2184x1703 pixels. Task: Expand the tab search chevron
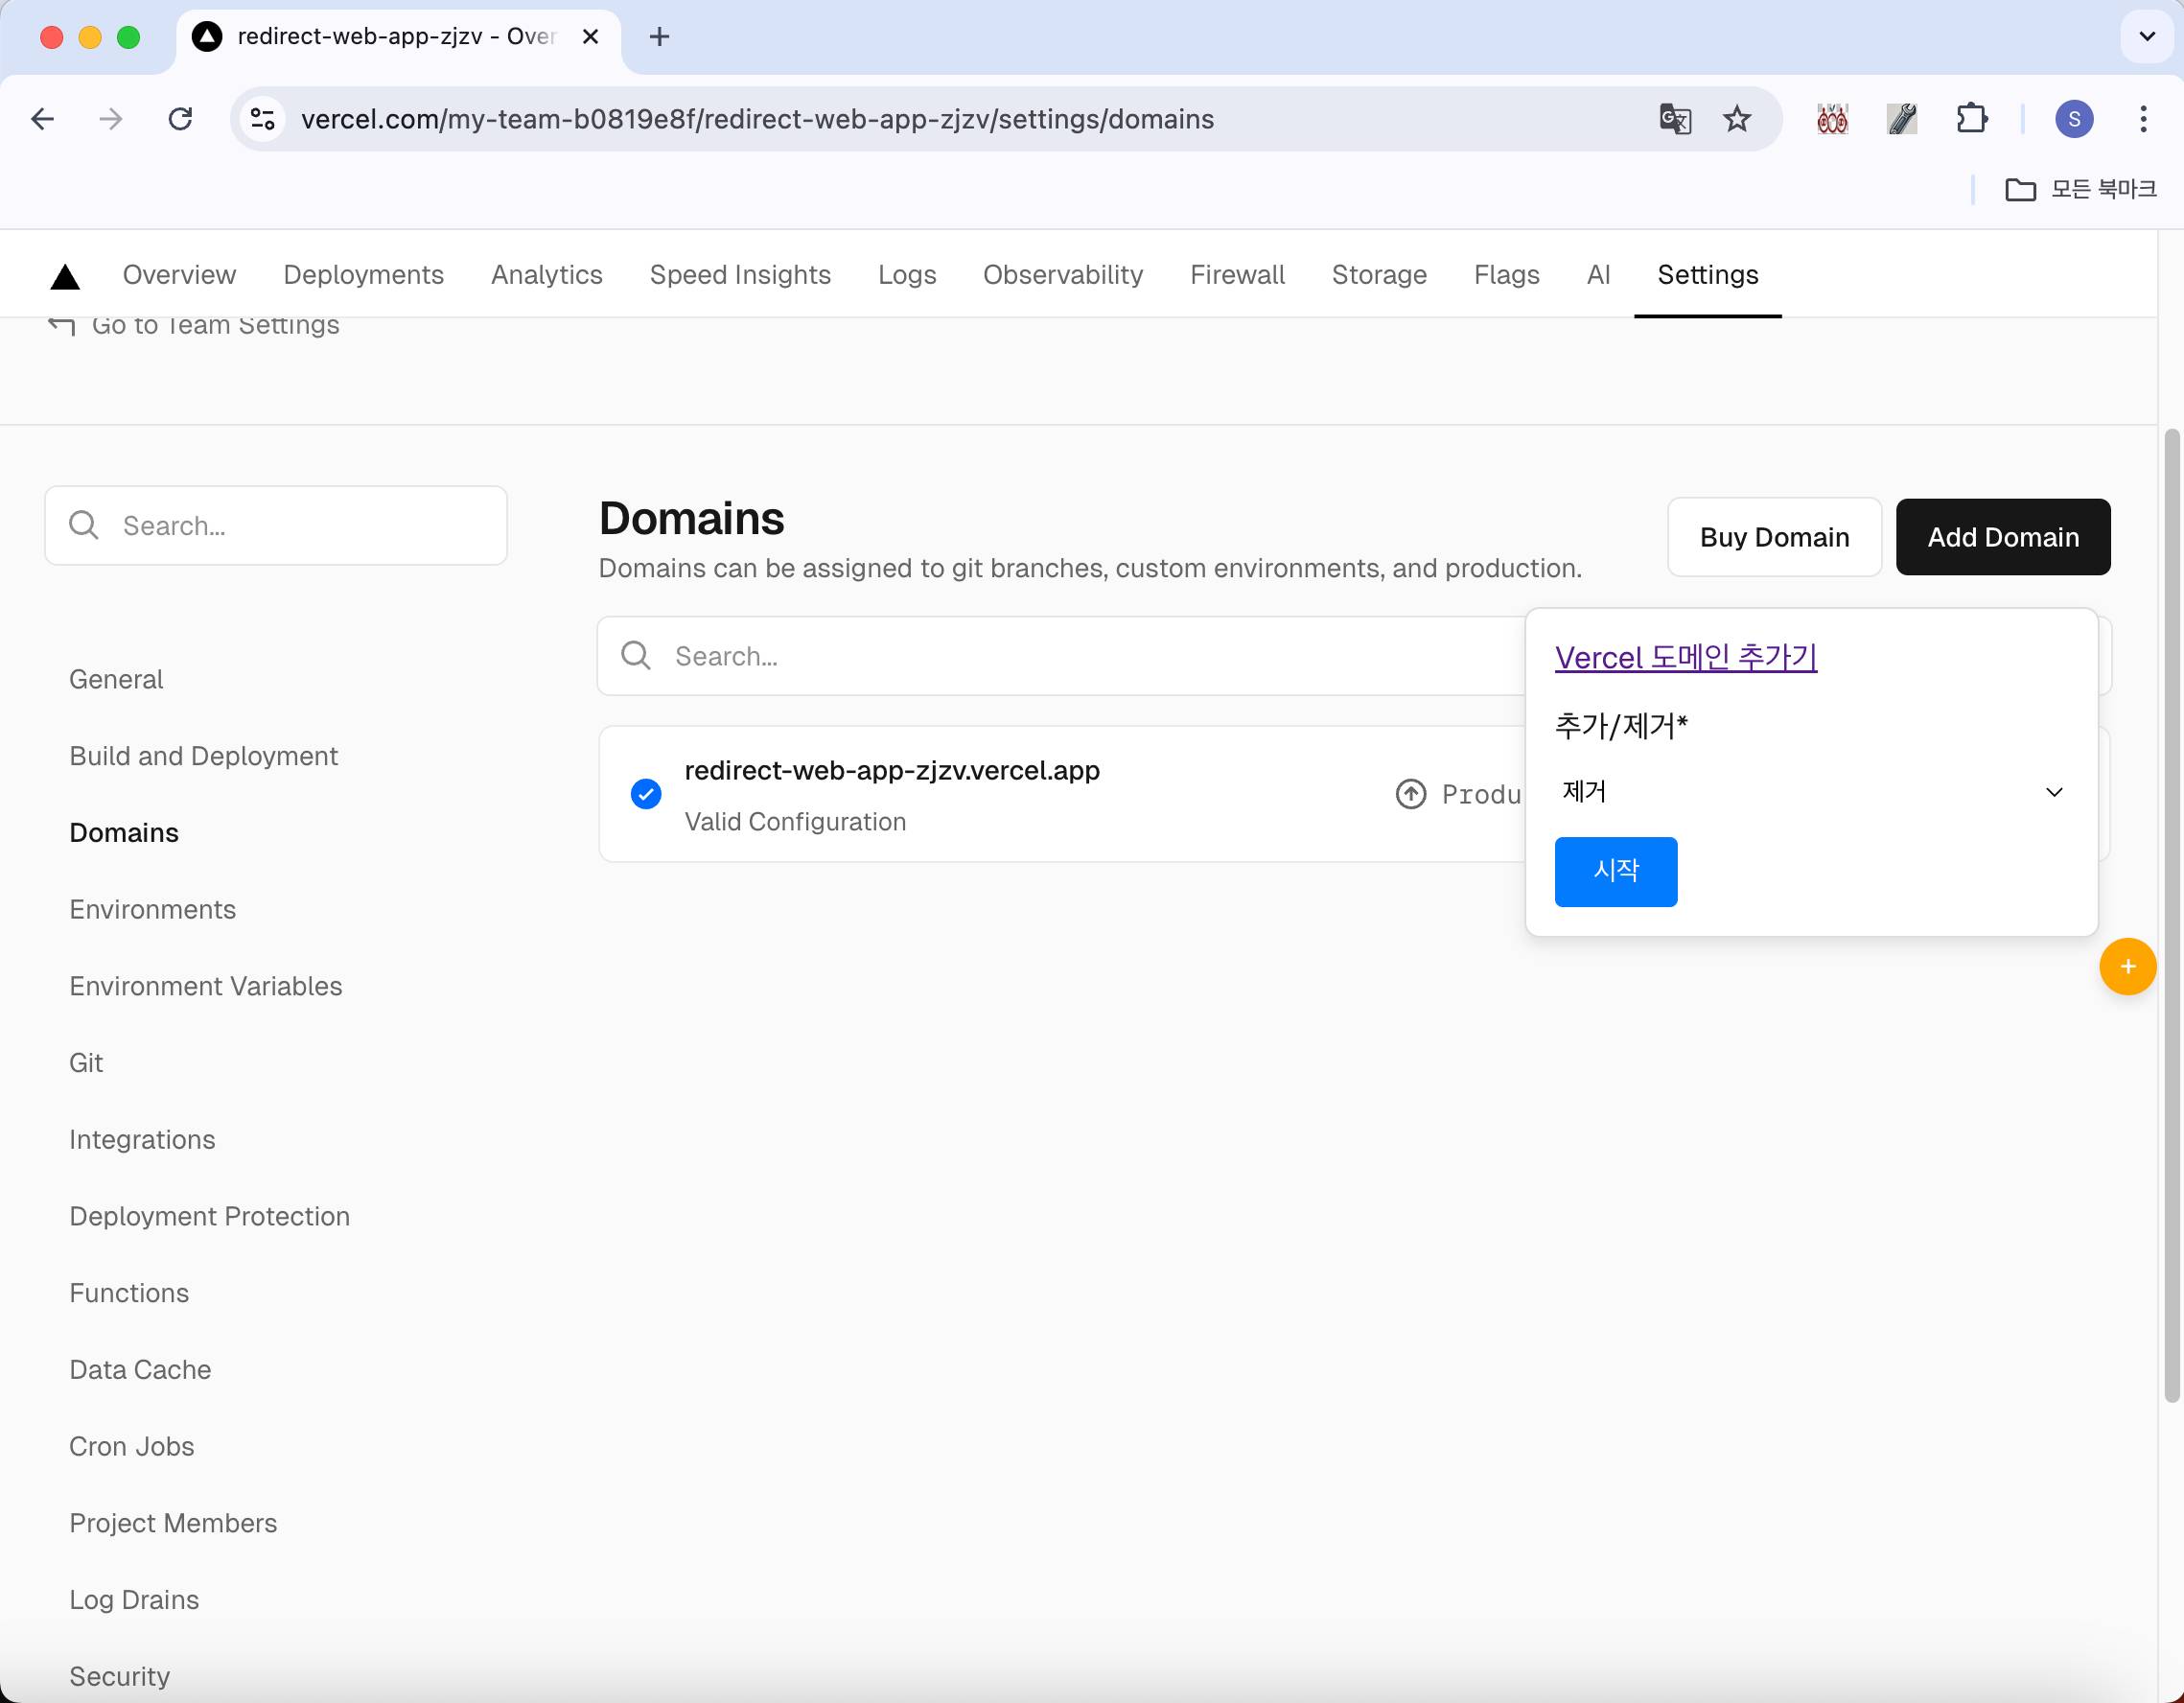pos(2146,37)
